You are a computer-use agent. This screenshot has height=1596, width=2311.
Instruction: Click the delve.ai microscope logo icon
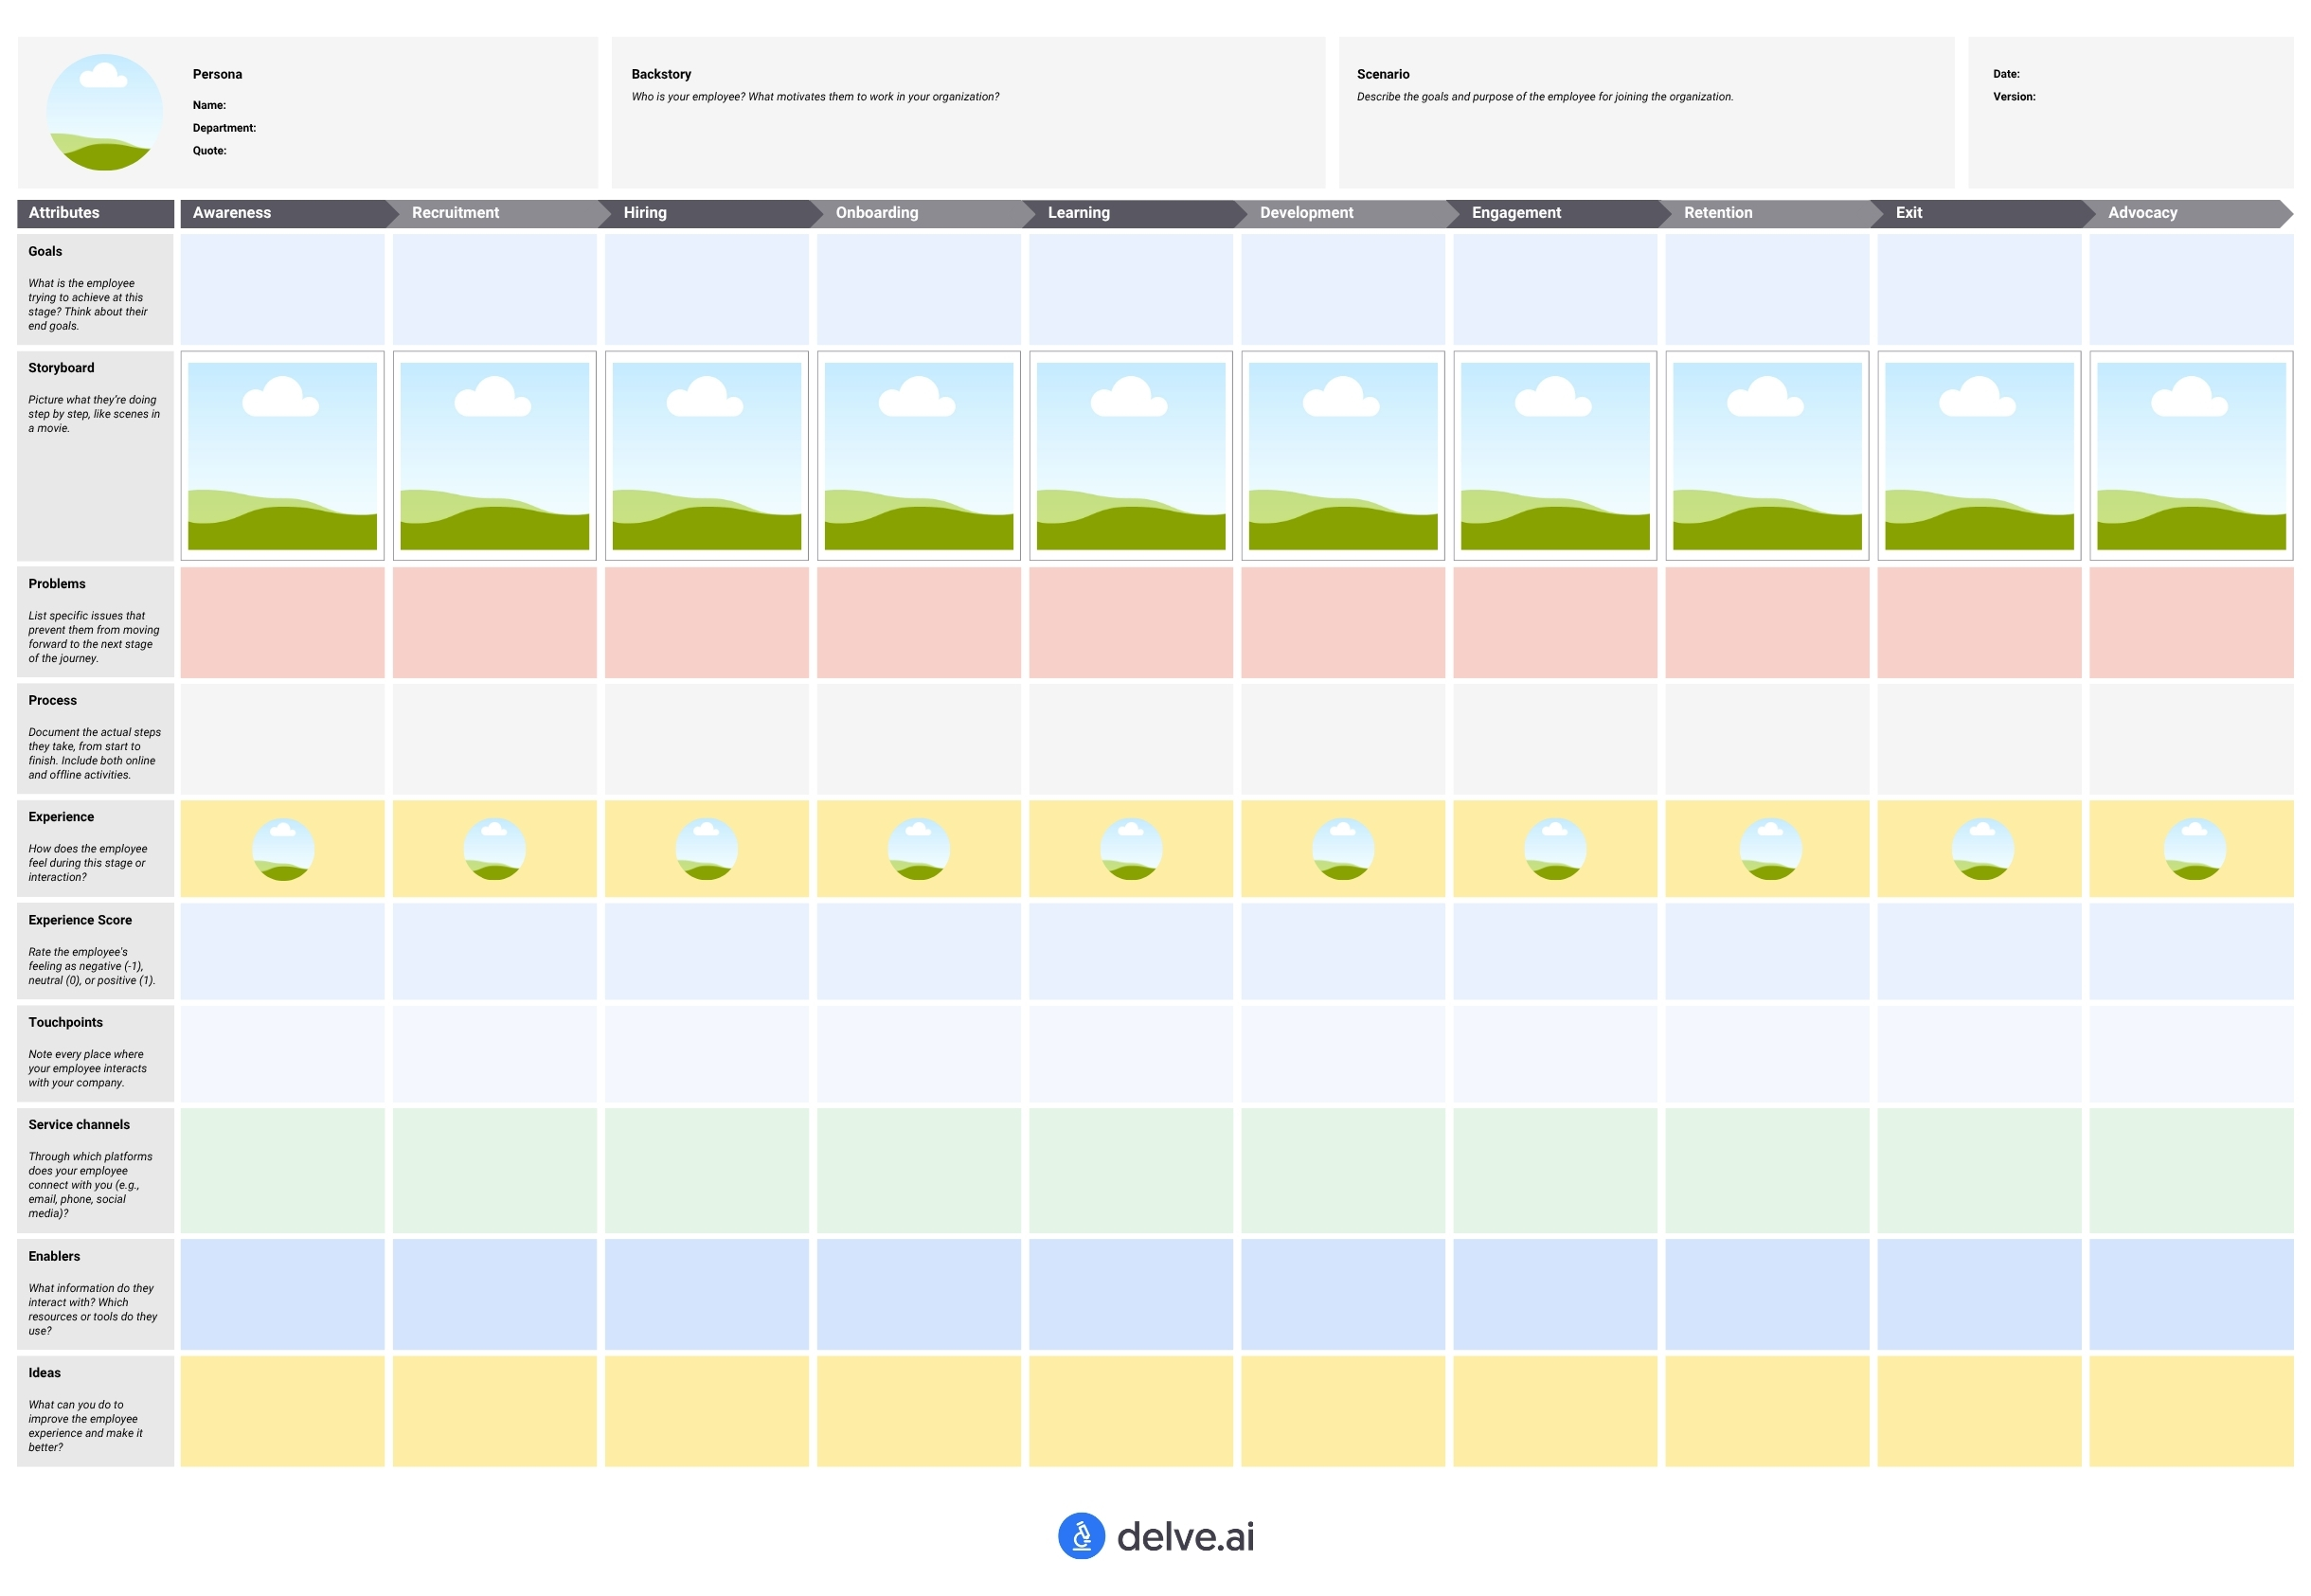click(x=1084, y=1535)
